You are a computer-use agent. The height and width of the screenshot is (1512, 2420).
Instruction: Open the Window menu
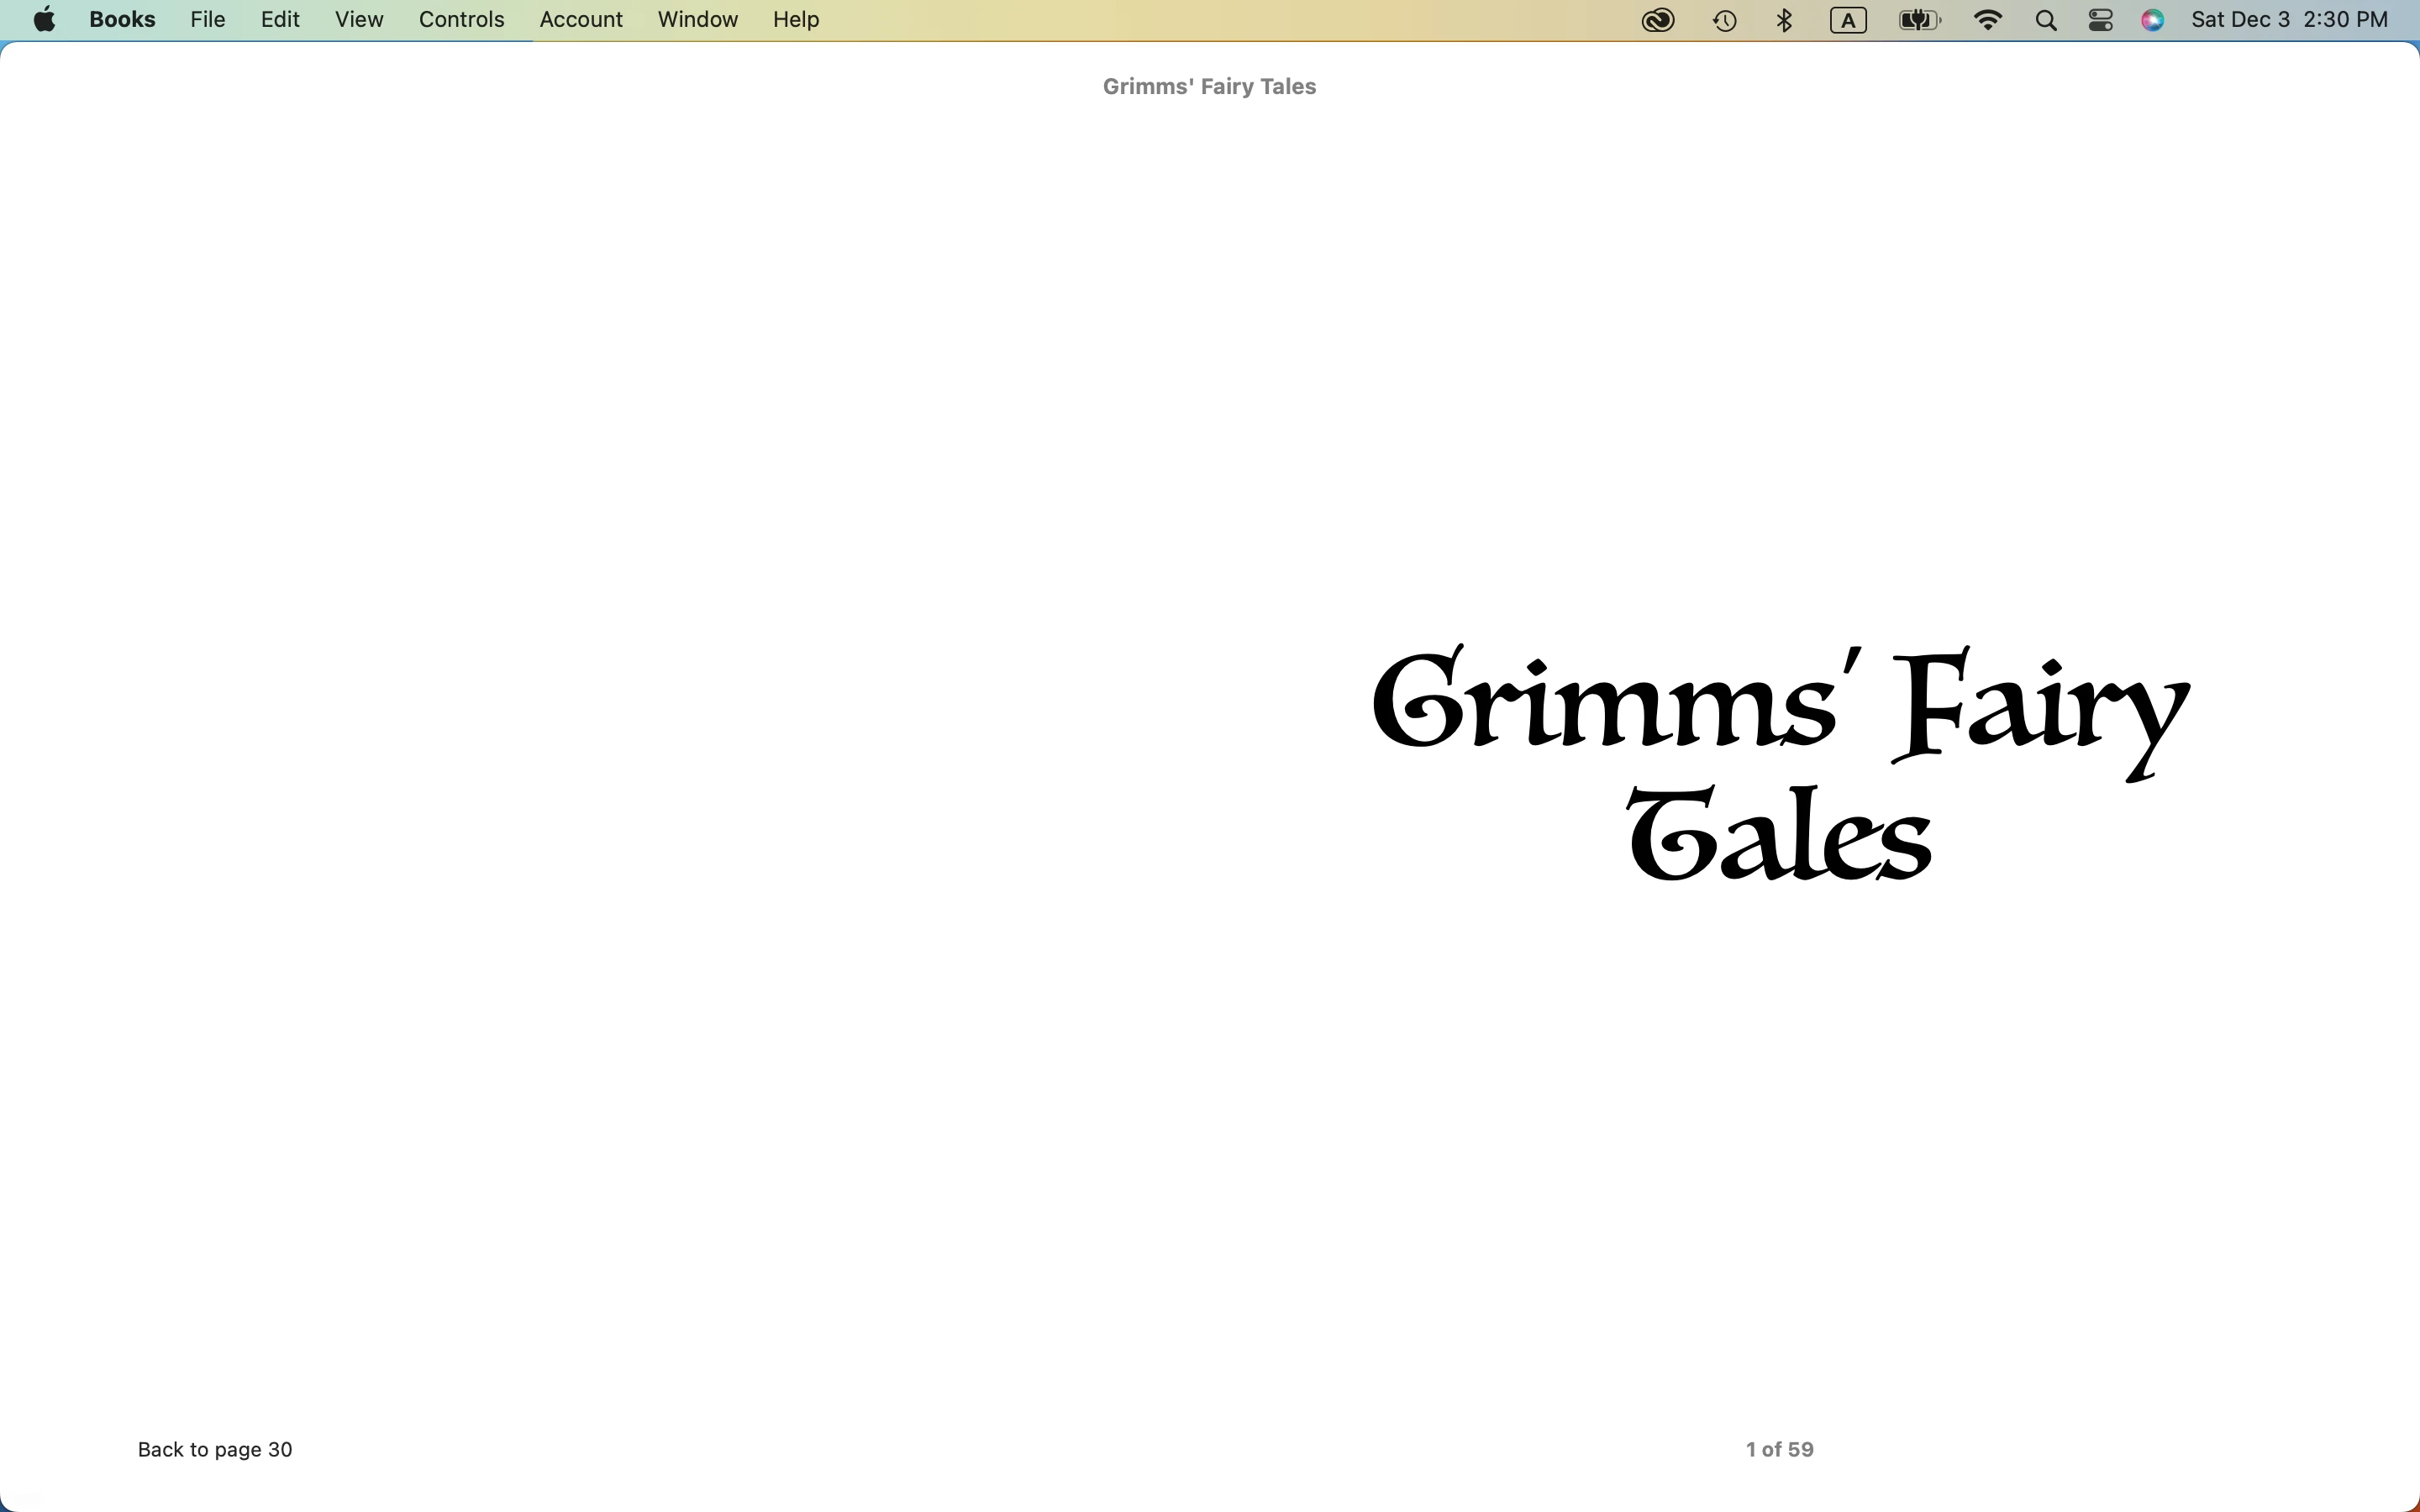point(697,20)
